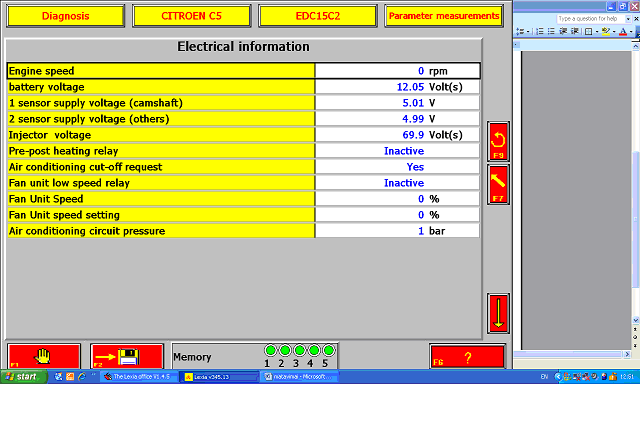Switch to Lexia v345.13 taskbar item
Image resolution: width=640 pixels, height=434 pixels.
tap(219, 377)
